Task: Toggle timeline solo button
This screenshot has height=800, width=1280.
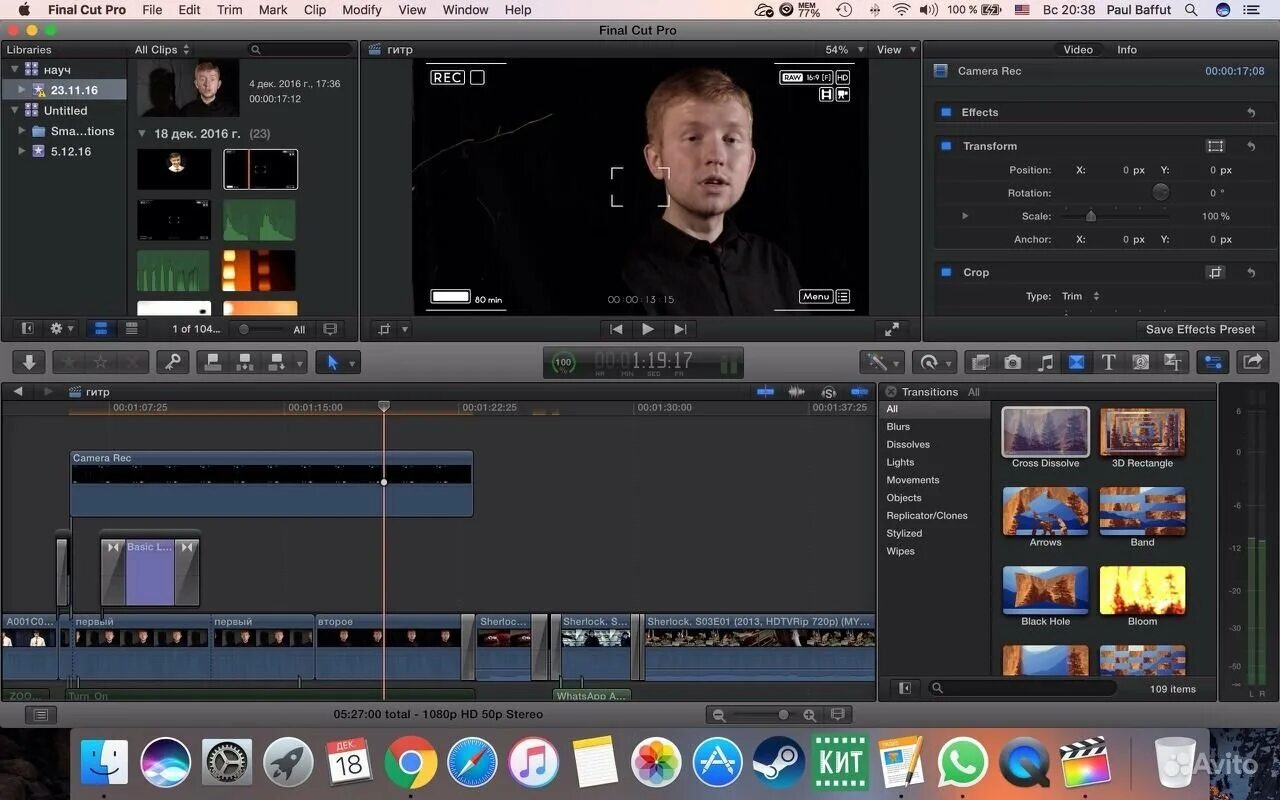Action: click(x=829, y=392)
